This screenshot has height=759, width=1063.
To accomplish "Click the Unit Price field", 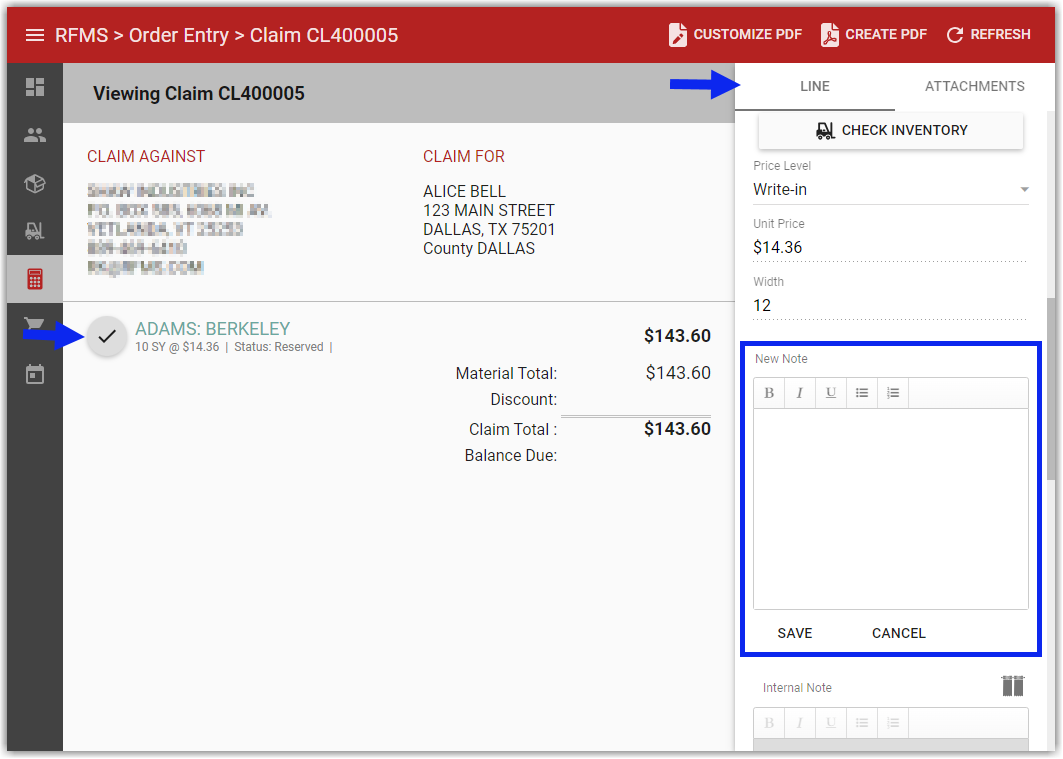I will click(x=889, y=247).
